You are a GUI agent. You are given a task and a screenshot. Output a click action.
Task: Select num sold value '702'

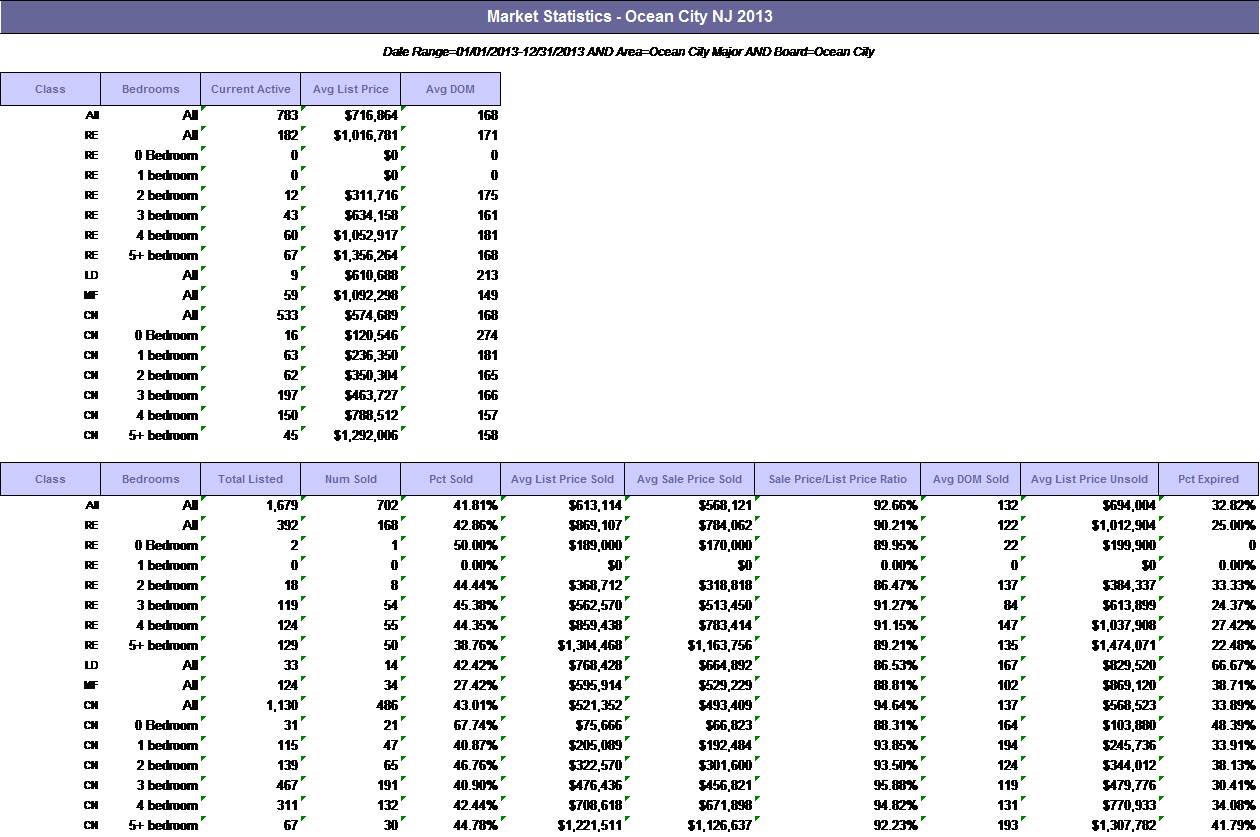pyautogui.click(x=387, y=505)
